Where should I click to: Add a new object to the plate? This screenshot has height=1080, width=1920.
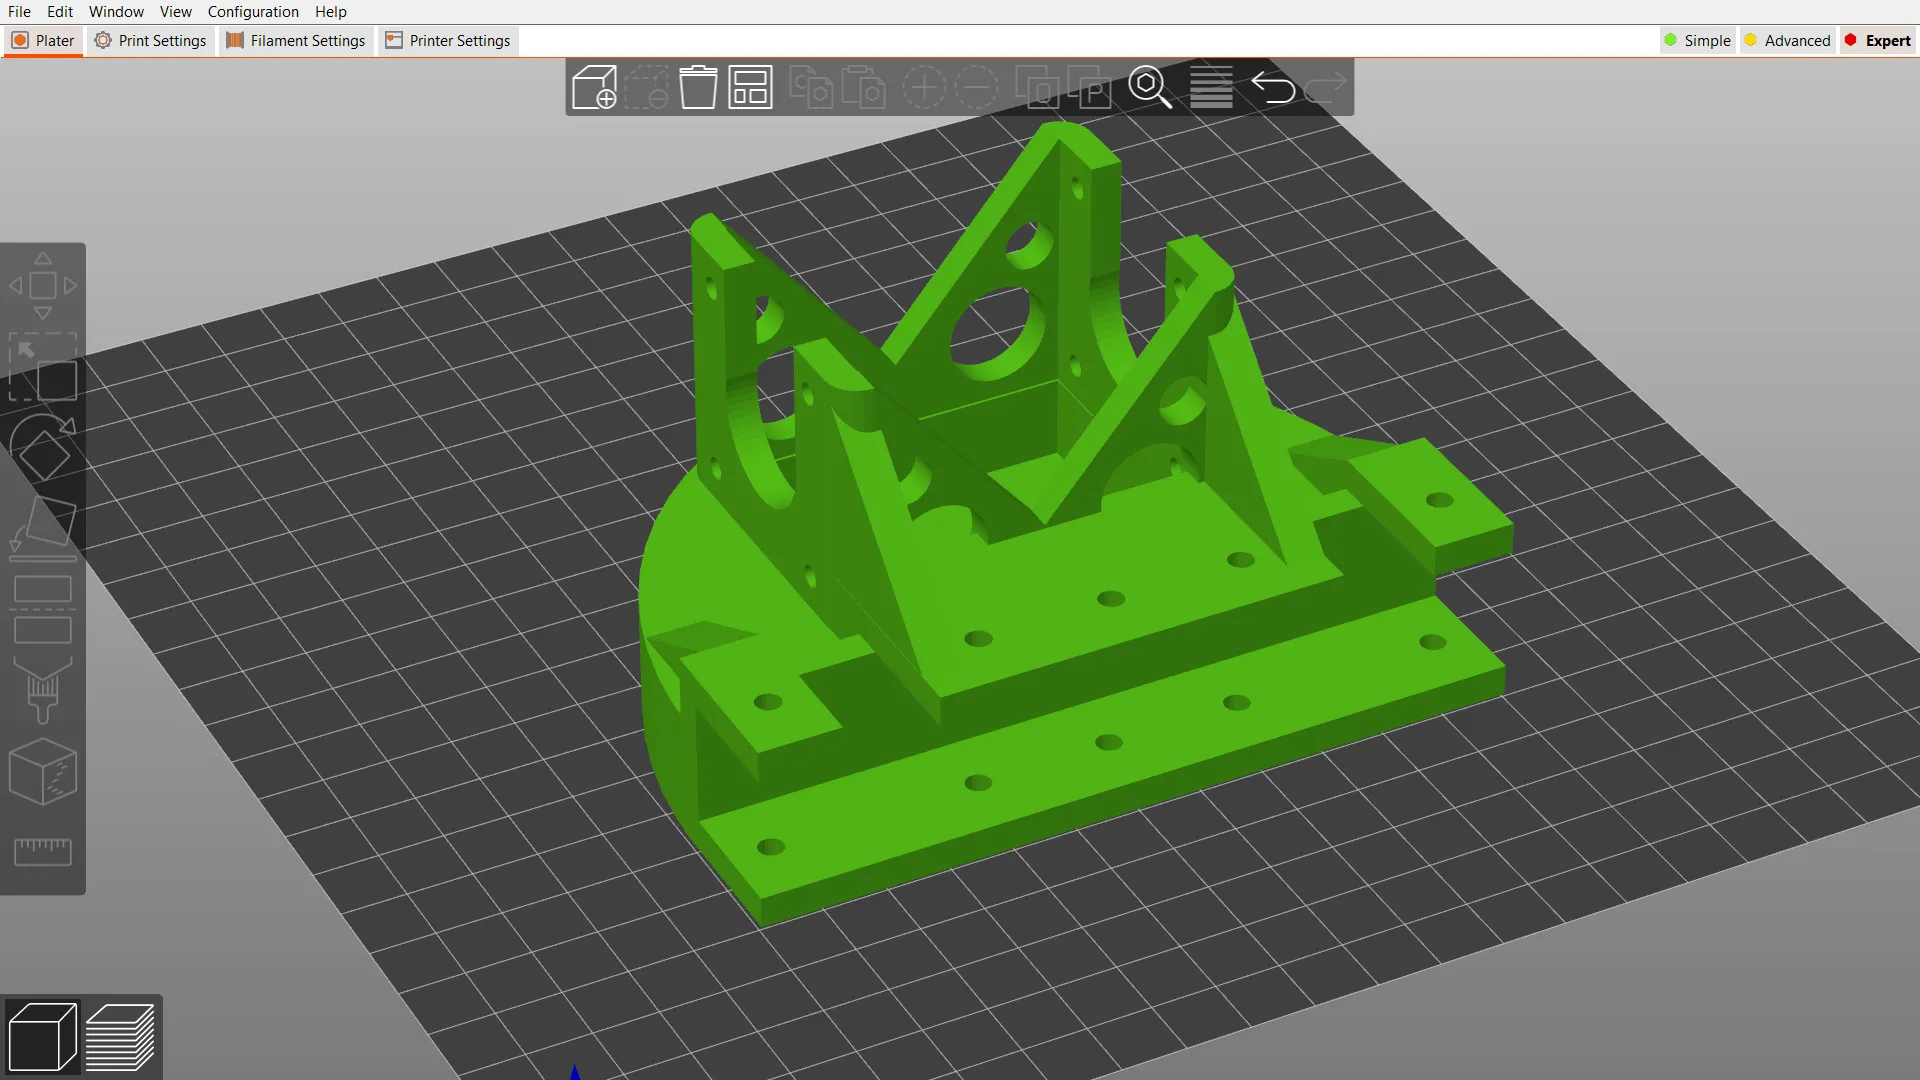click(x=594, y=88)
